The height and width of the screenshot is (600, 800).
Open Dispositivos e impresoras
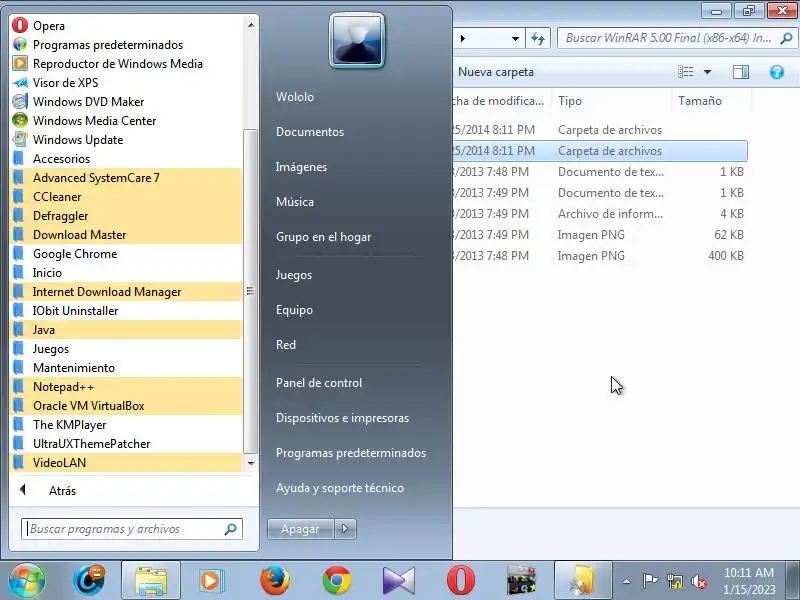pyautogui.click(x=342, y=418)
